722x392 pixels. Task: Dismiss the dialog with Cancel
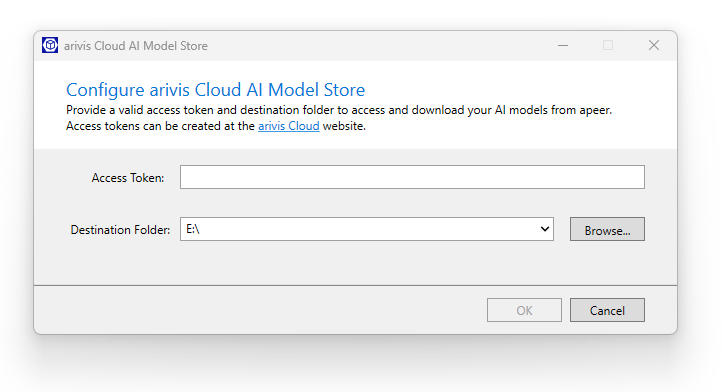pos(607,310)
